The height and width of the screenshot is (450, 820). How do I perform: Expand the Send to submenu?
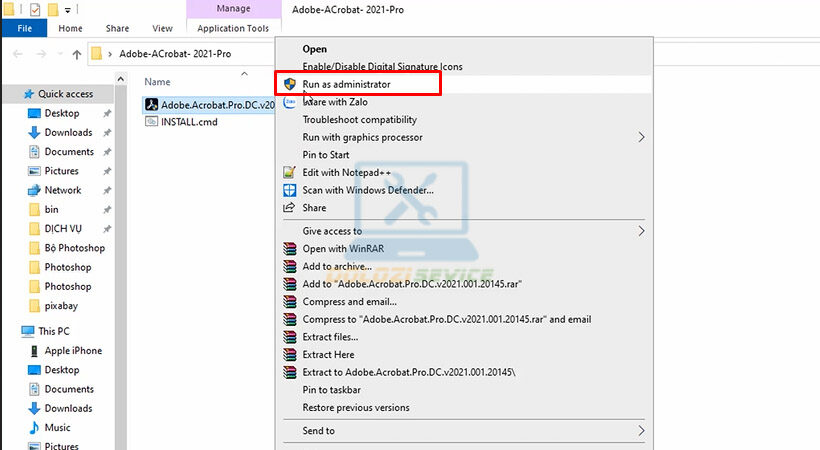click(641, 431)
